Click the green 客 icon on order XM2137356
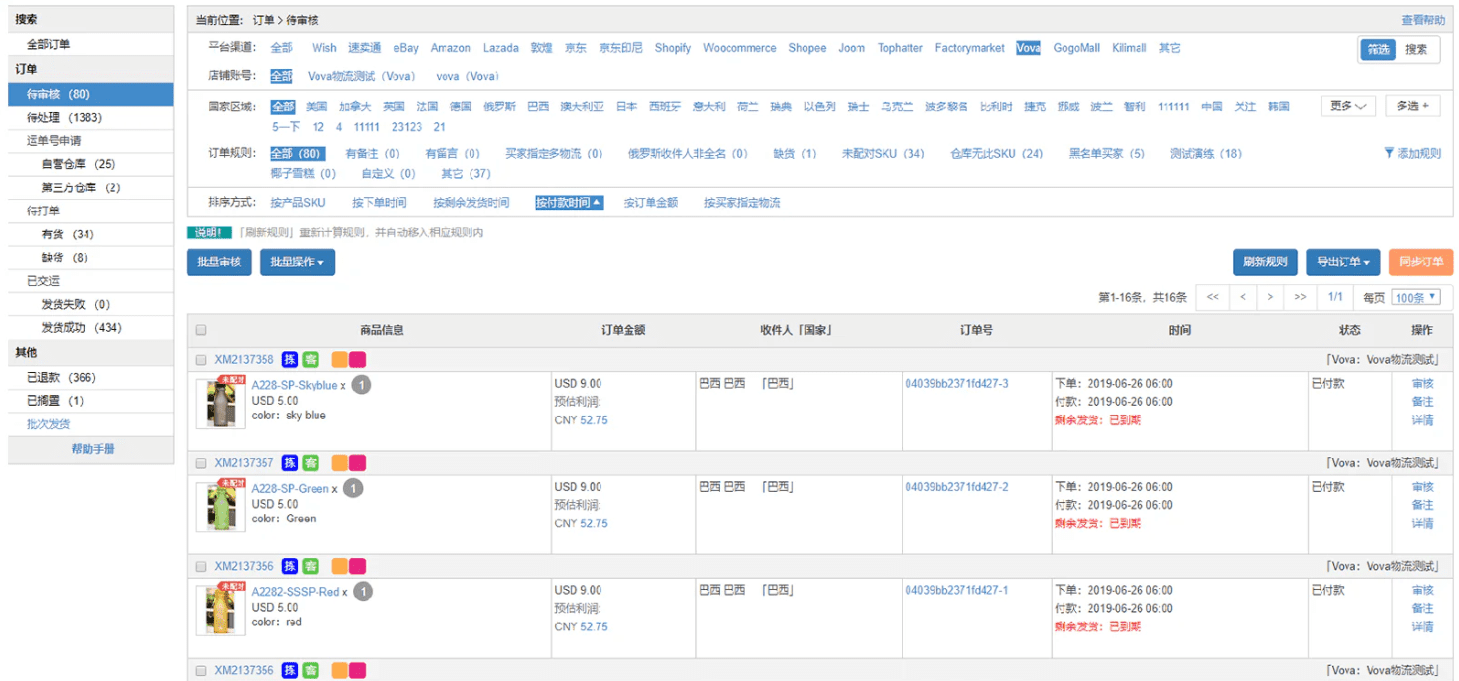This screenshot has width=1459, height=681. pyautogui.click(x=310, y=566)
